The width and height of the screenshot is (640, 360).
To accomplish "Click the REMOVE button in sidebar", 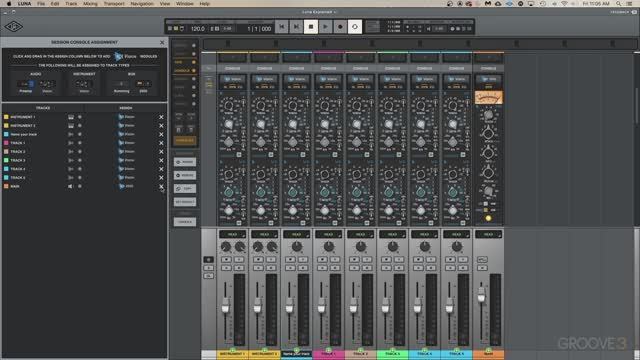I will (x=185, y=175).
